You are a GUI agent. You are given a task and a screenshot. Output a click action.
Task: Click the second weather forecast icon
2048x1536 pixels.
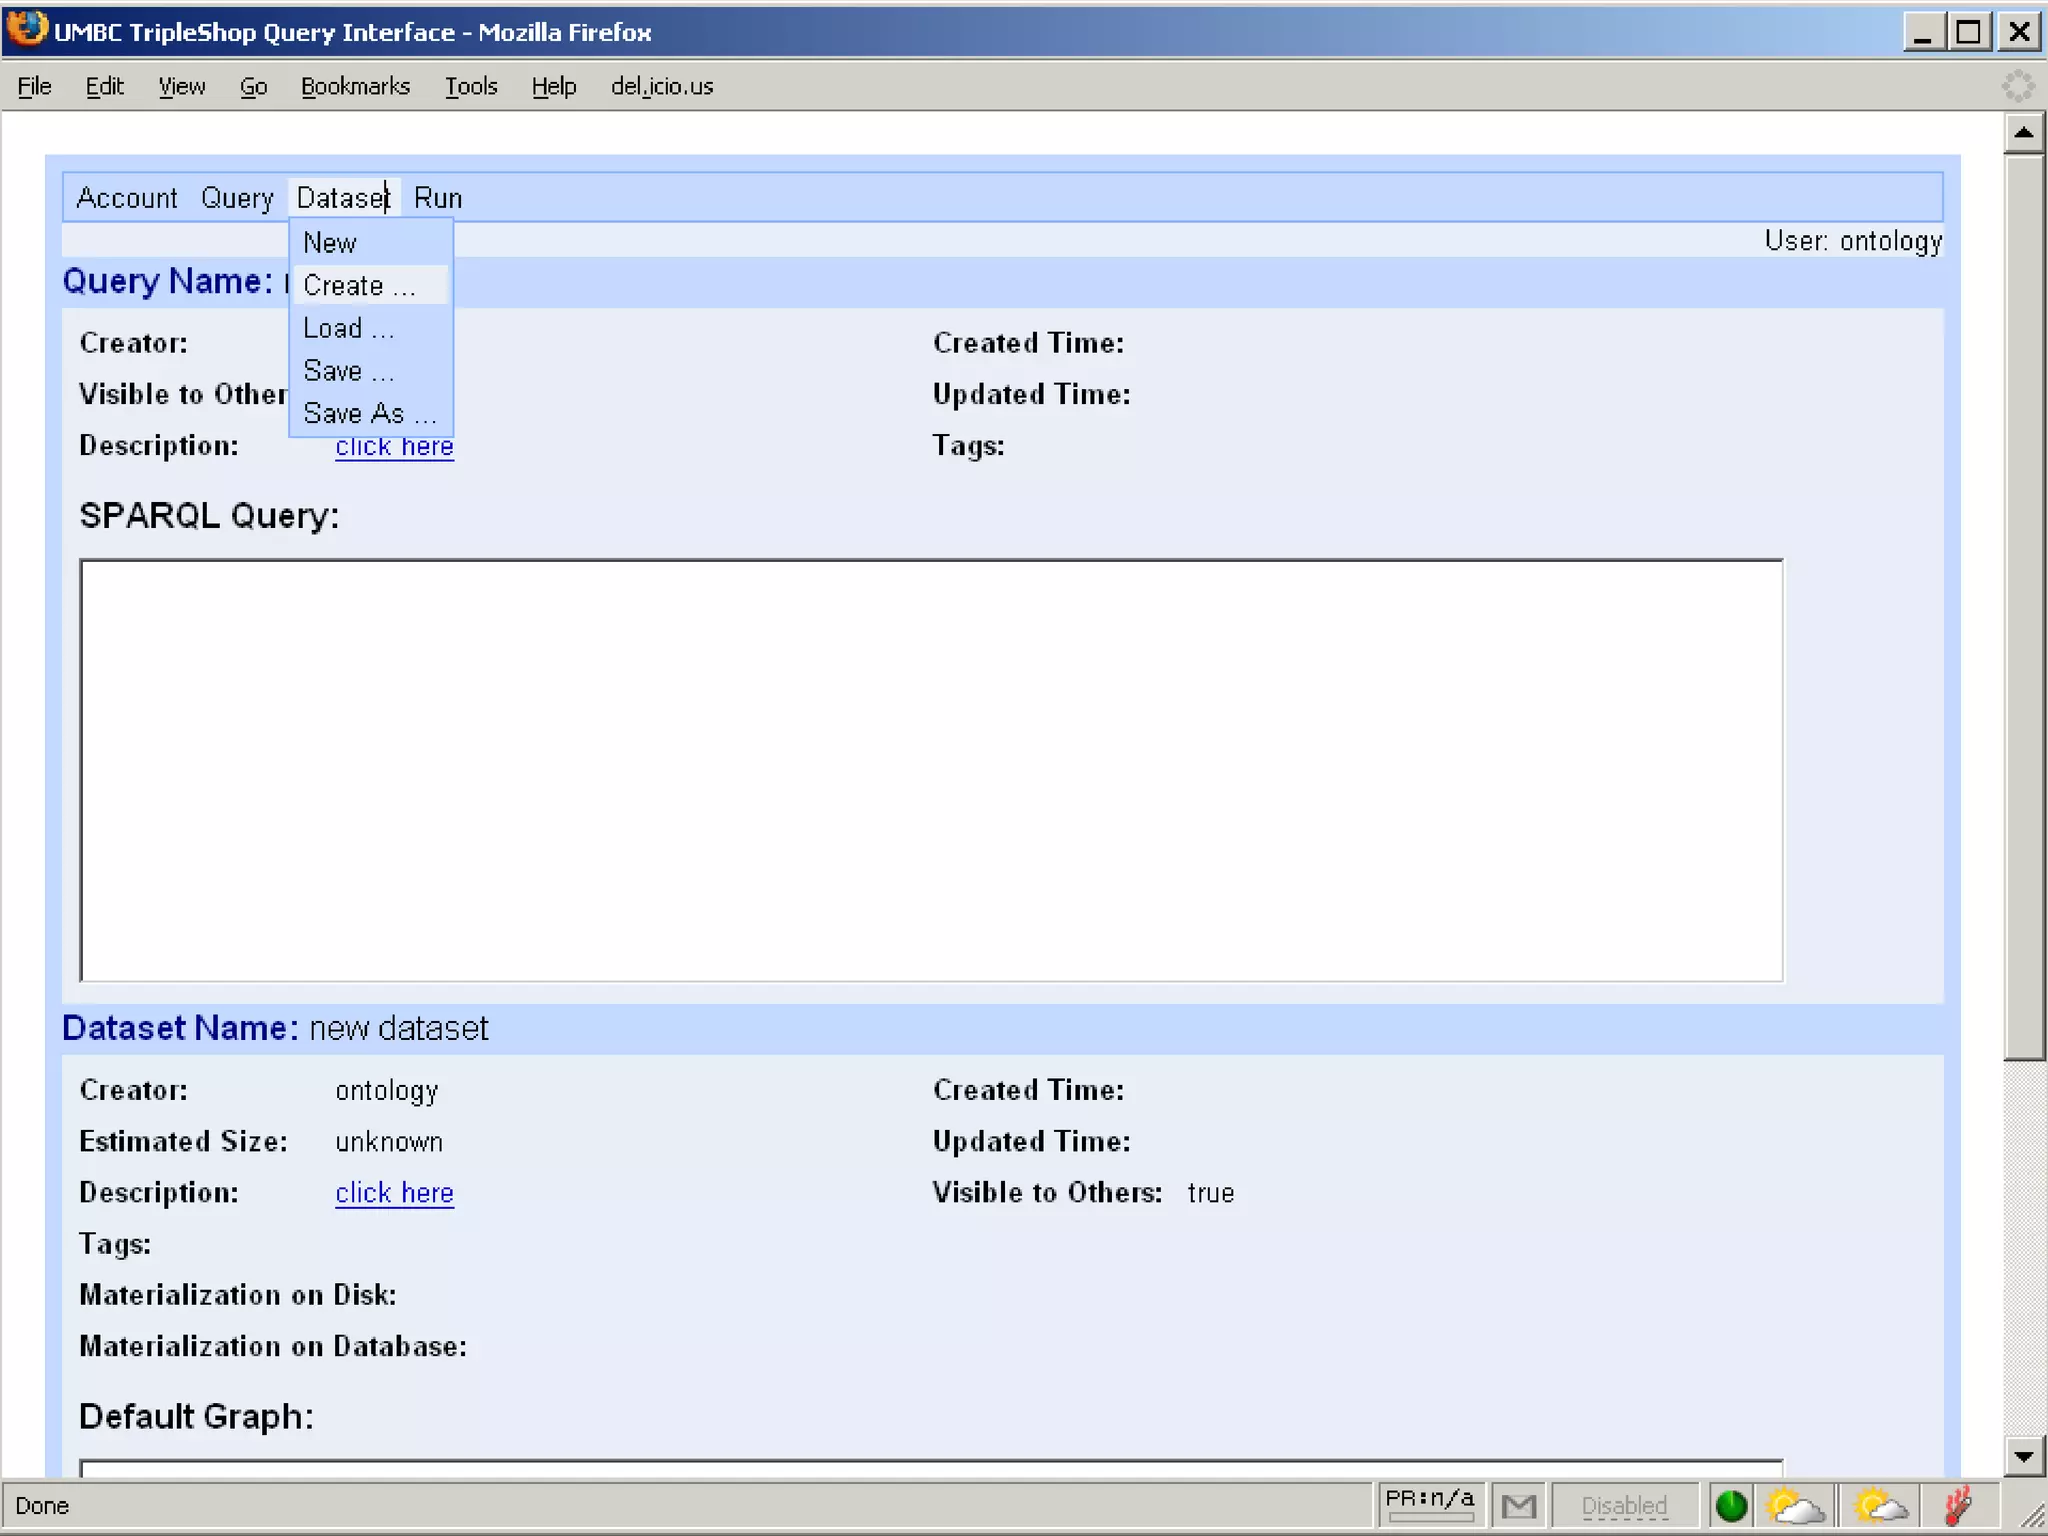(x=1879, y=1505)
